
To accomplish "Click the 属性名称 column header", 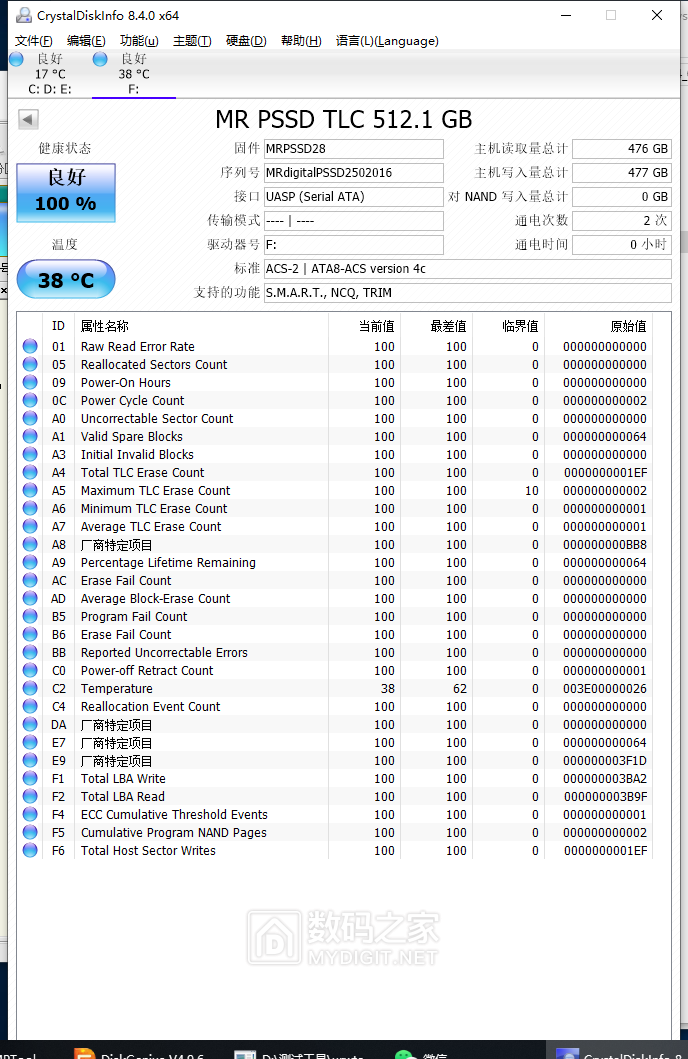I will pyautogui.click(x=105, y=326).
